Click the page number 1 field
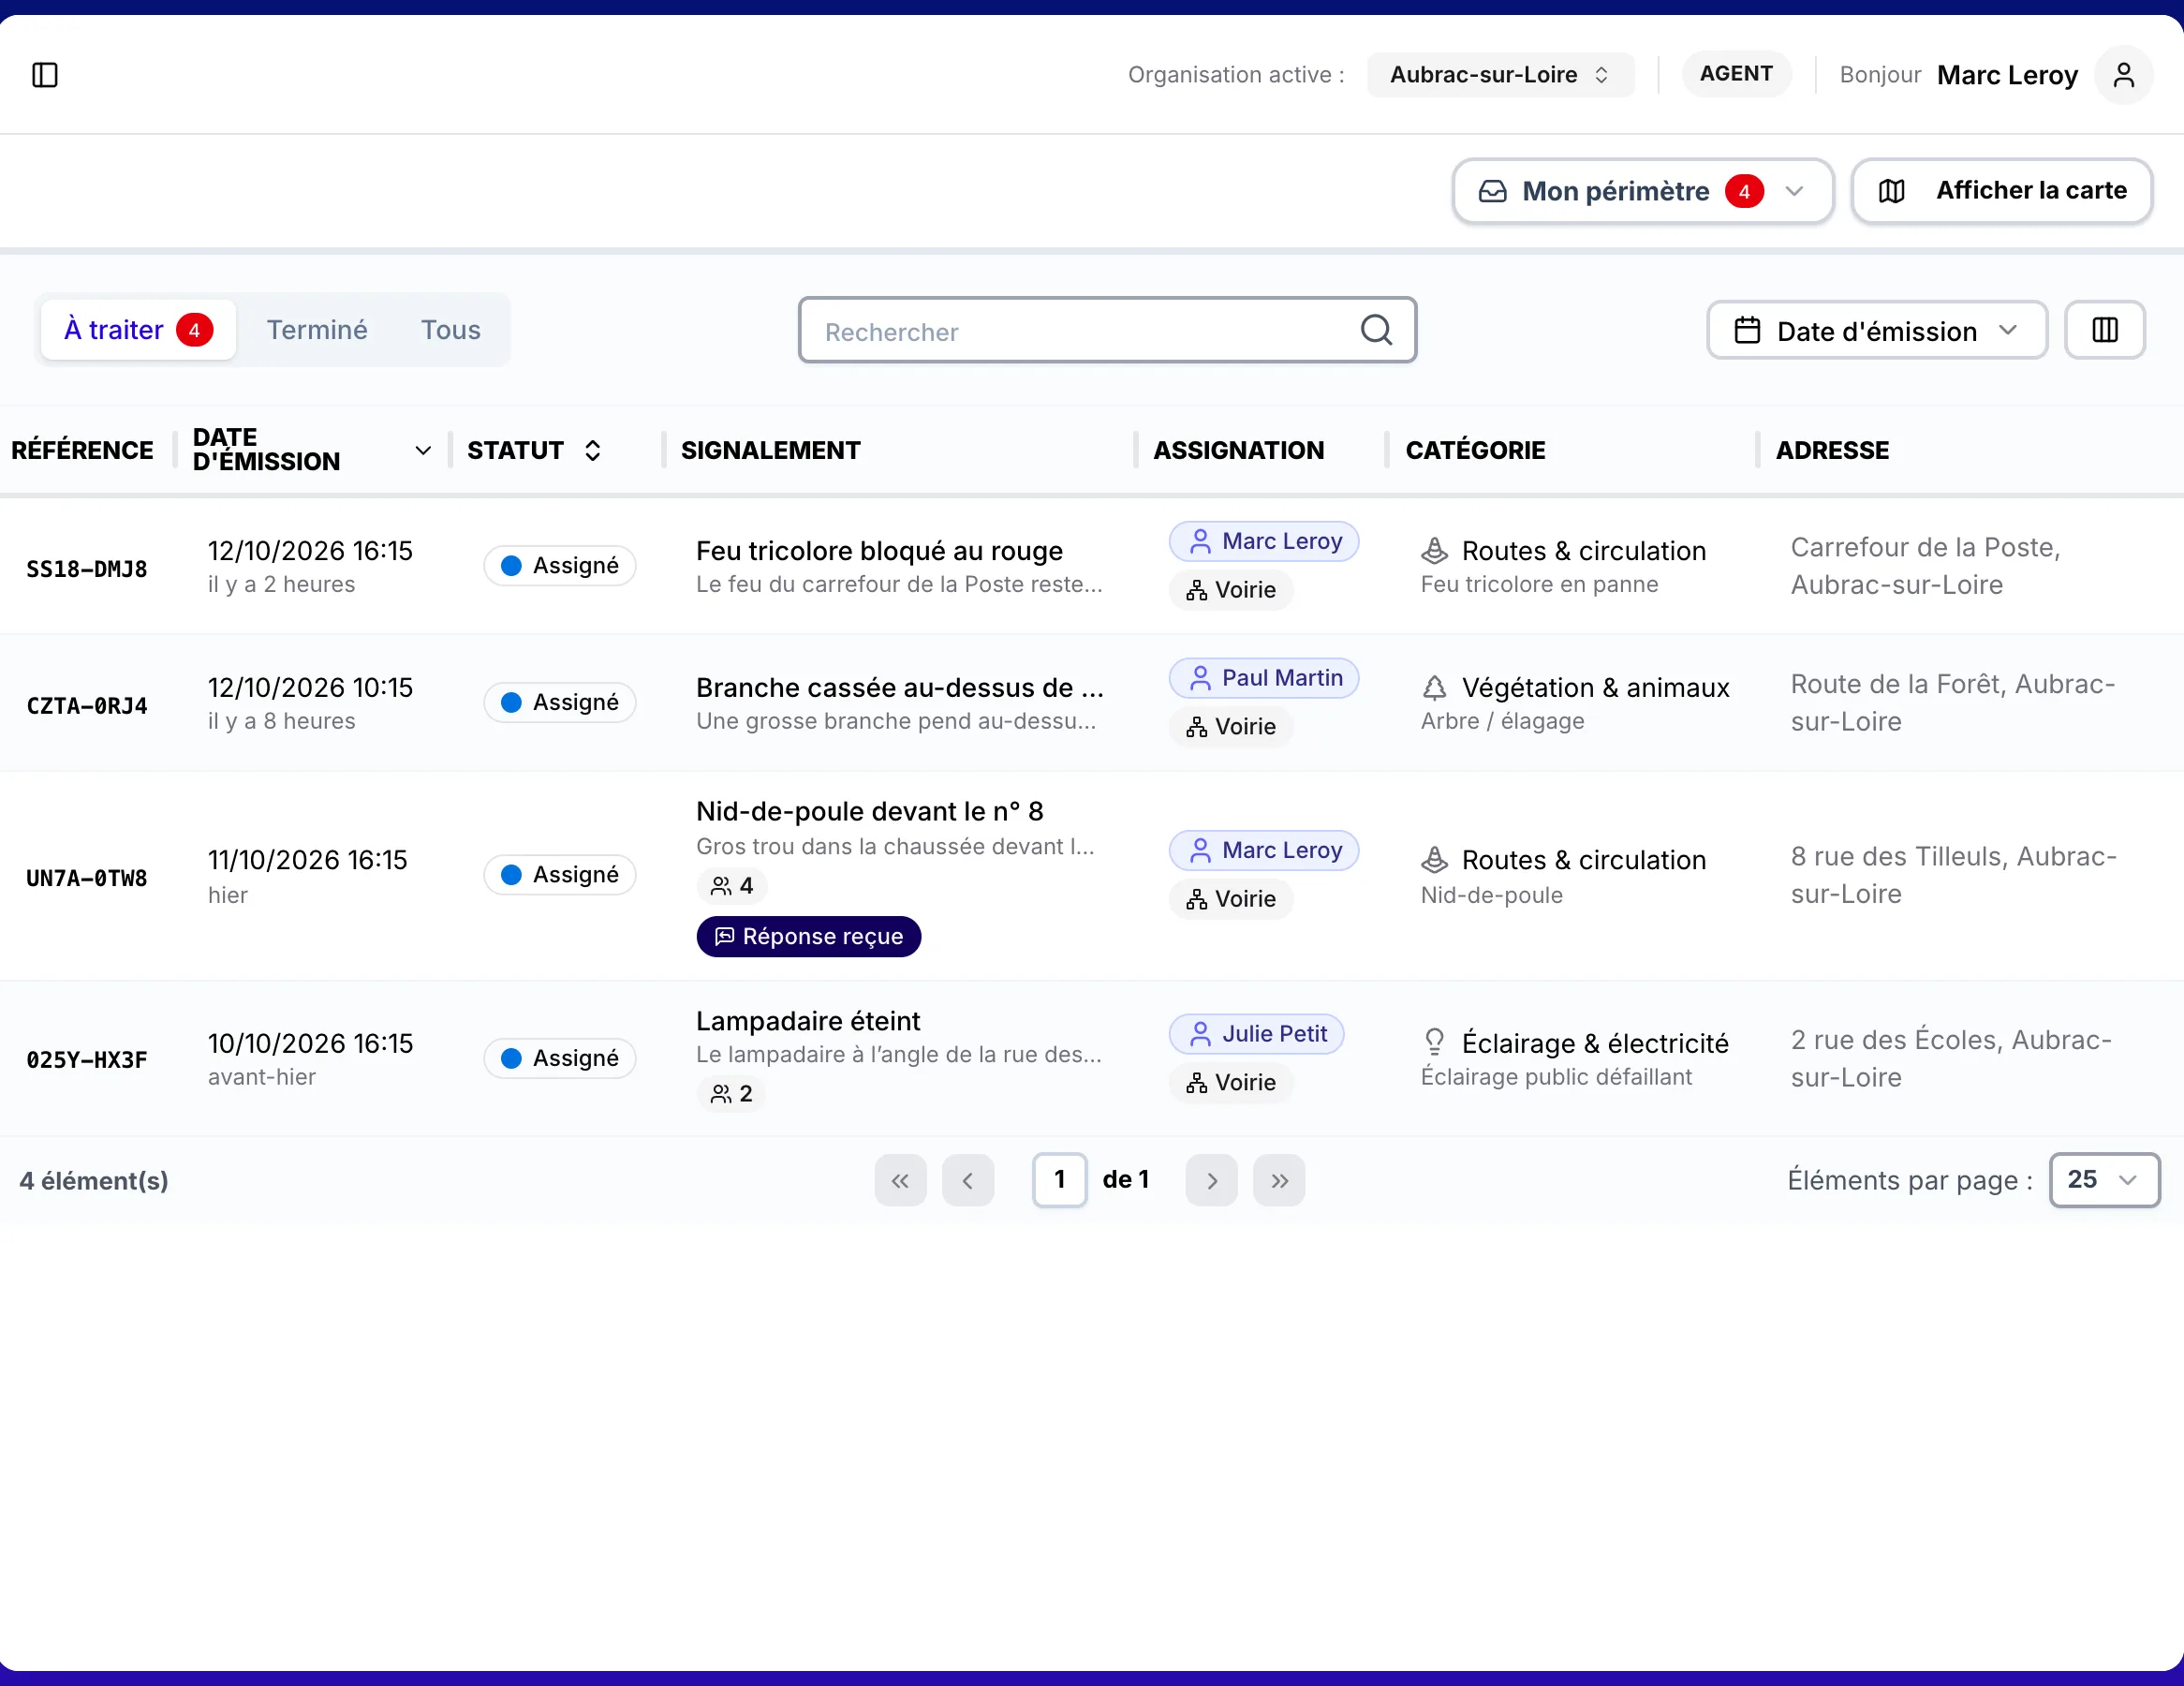 [1059, 1180]
